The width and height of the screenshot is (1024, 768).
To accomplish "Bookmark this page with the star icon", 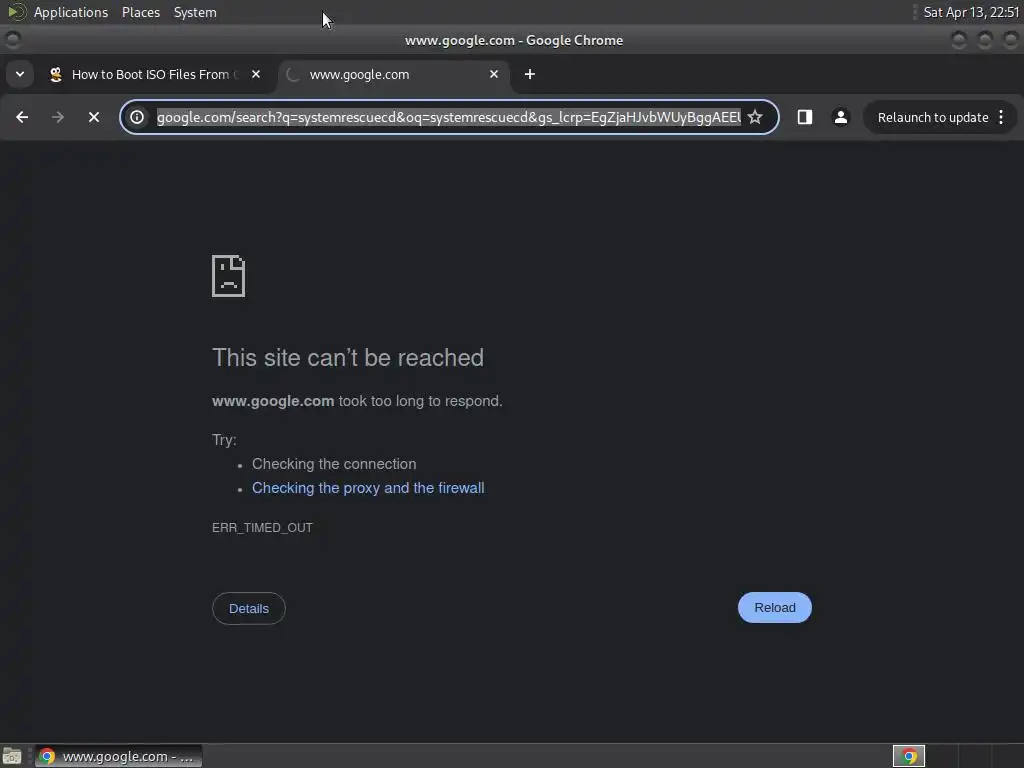I will (x=755, y=117).
